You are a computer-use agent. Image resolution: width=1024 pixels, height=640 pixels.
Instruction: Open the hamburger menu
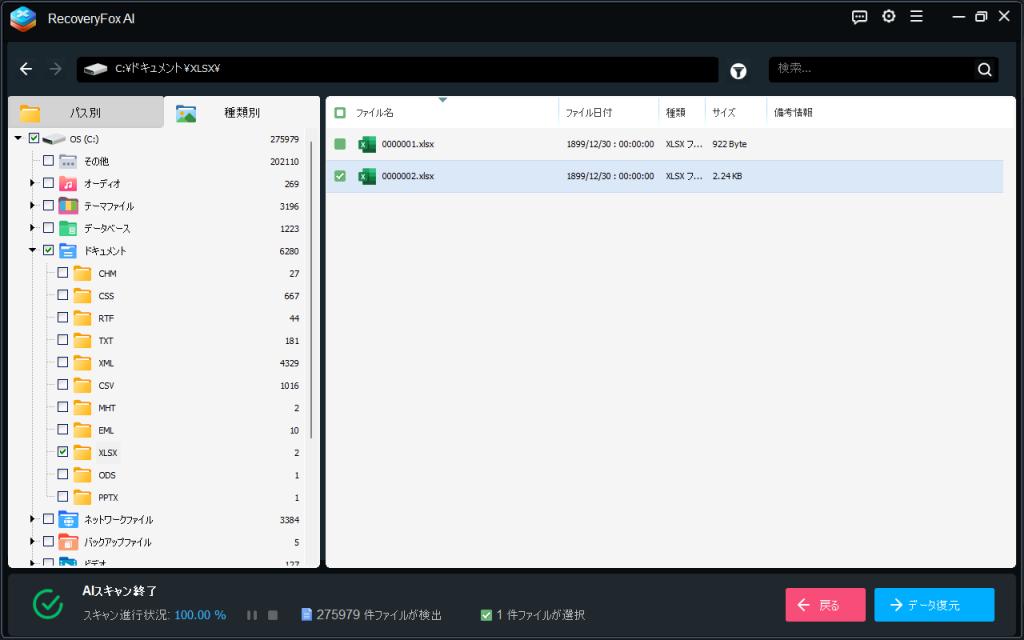[916, 16]
